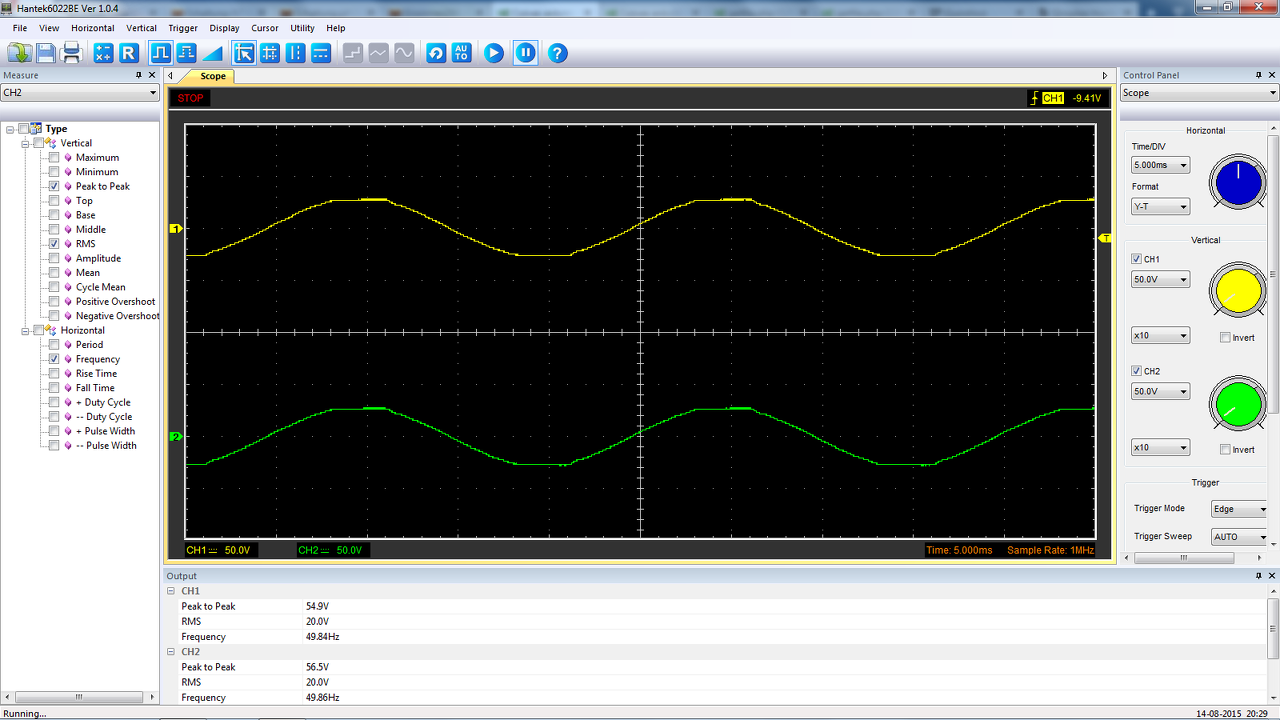Click the grey sine interpolation waveform icon
This screenshot has height=720, width=1280.
[404, 53]
